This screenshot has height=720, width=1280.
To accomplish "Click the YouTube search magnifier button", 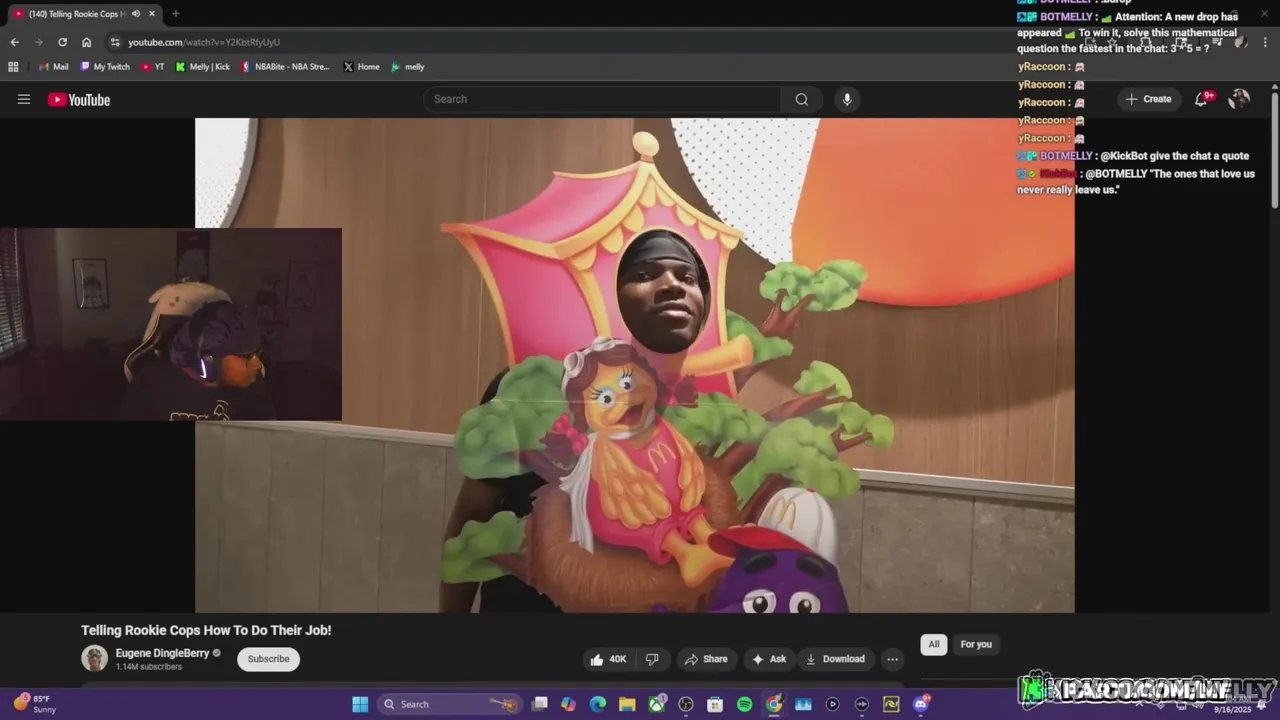I will click(x=801, y=99).
